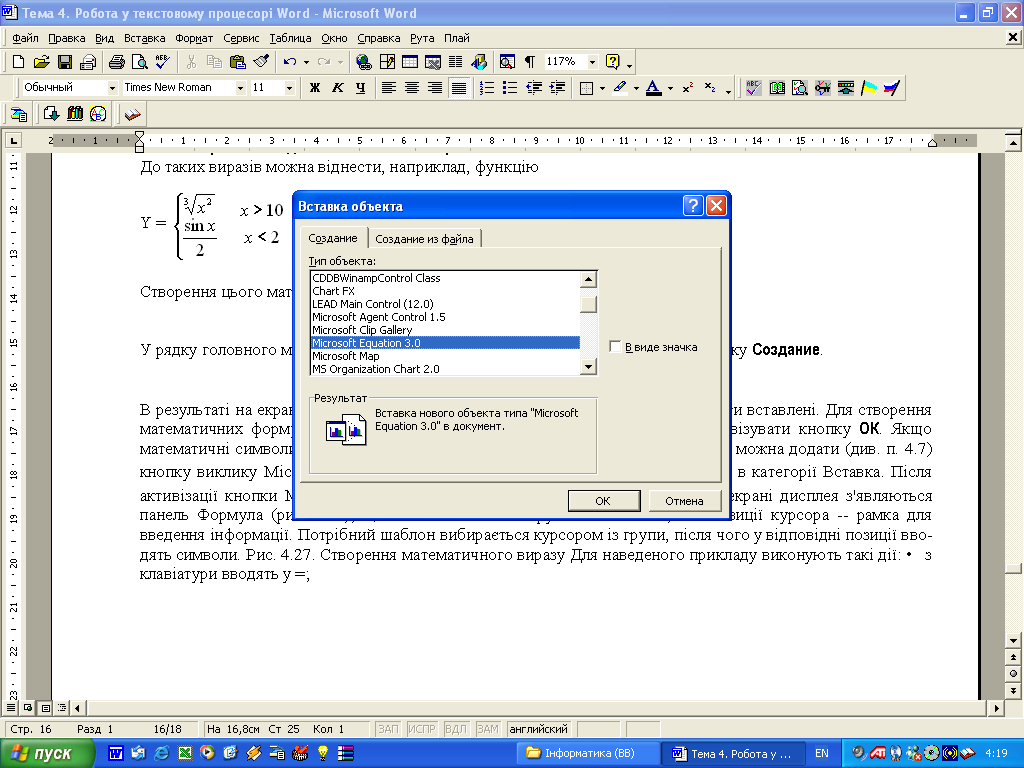Image resolution: width=1024 pixels, height=768 pixels.
Task: Increase paragraph indent
Action: click(557, 88)
